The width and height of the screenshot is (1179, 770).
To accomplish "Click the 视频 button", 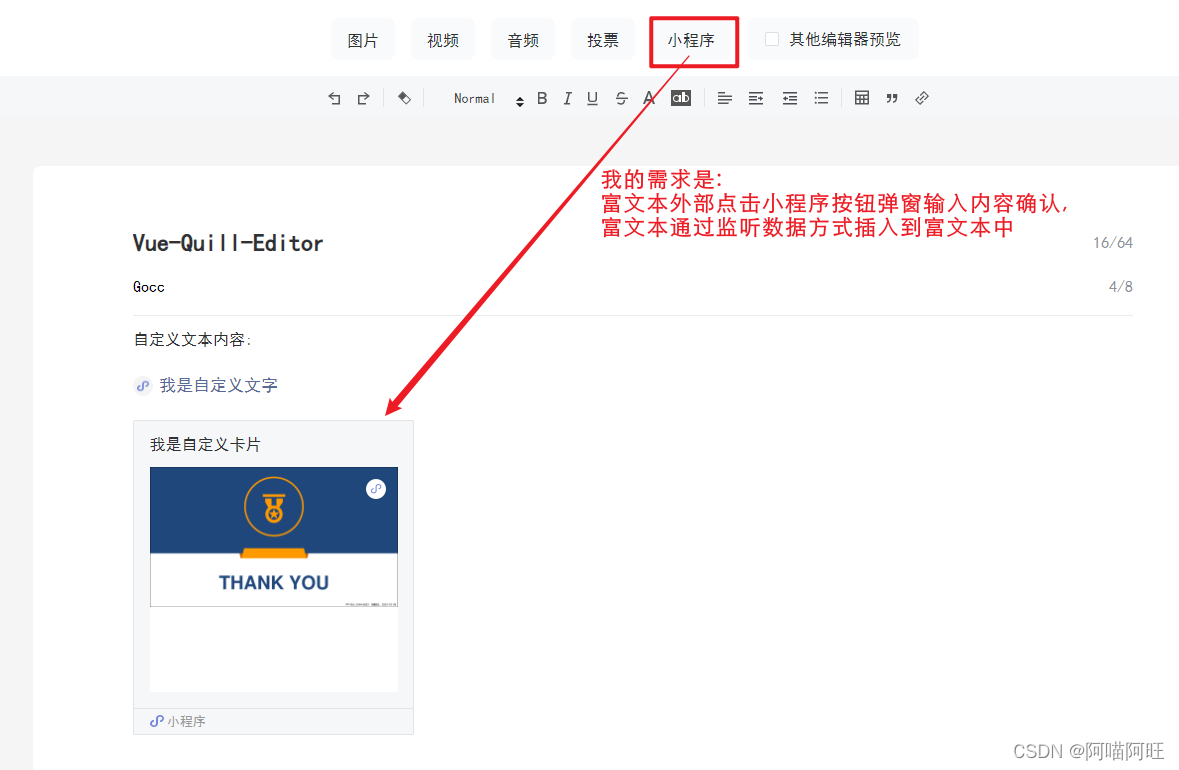I will click(443, 40).
